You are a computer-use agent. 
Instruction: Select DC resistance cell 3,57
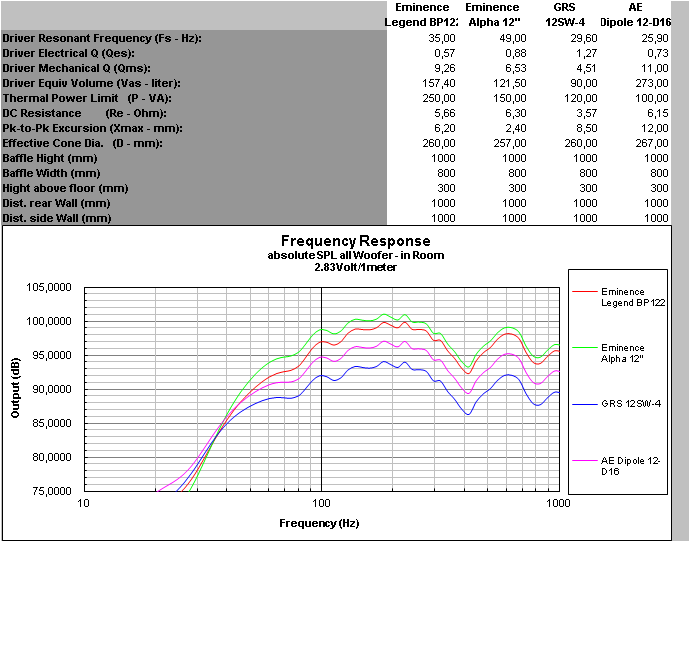(x=587, y=113)
